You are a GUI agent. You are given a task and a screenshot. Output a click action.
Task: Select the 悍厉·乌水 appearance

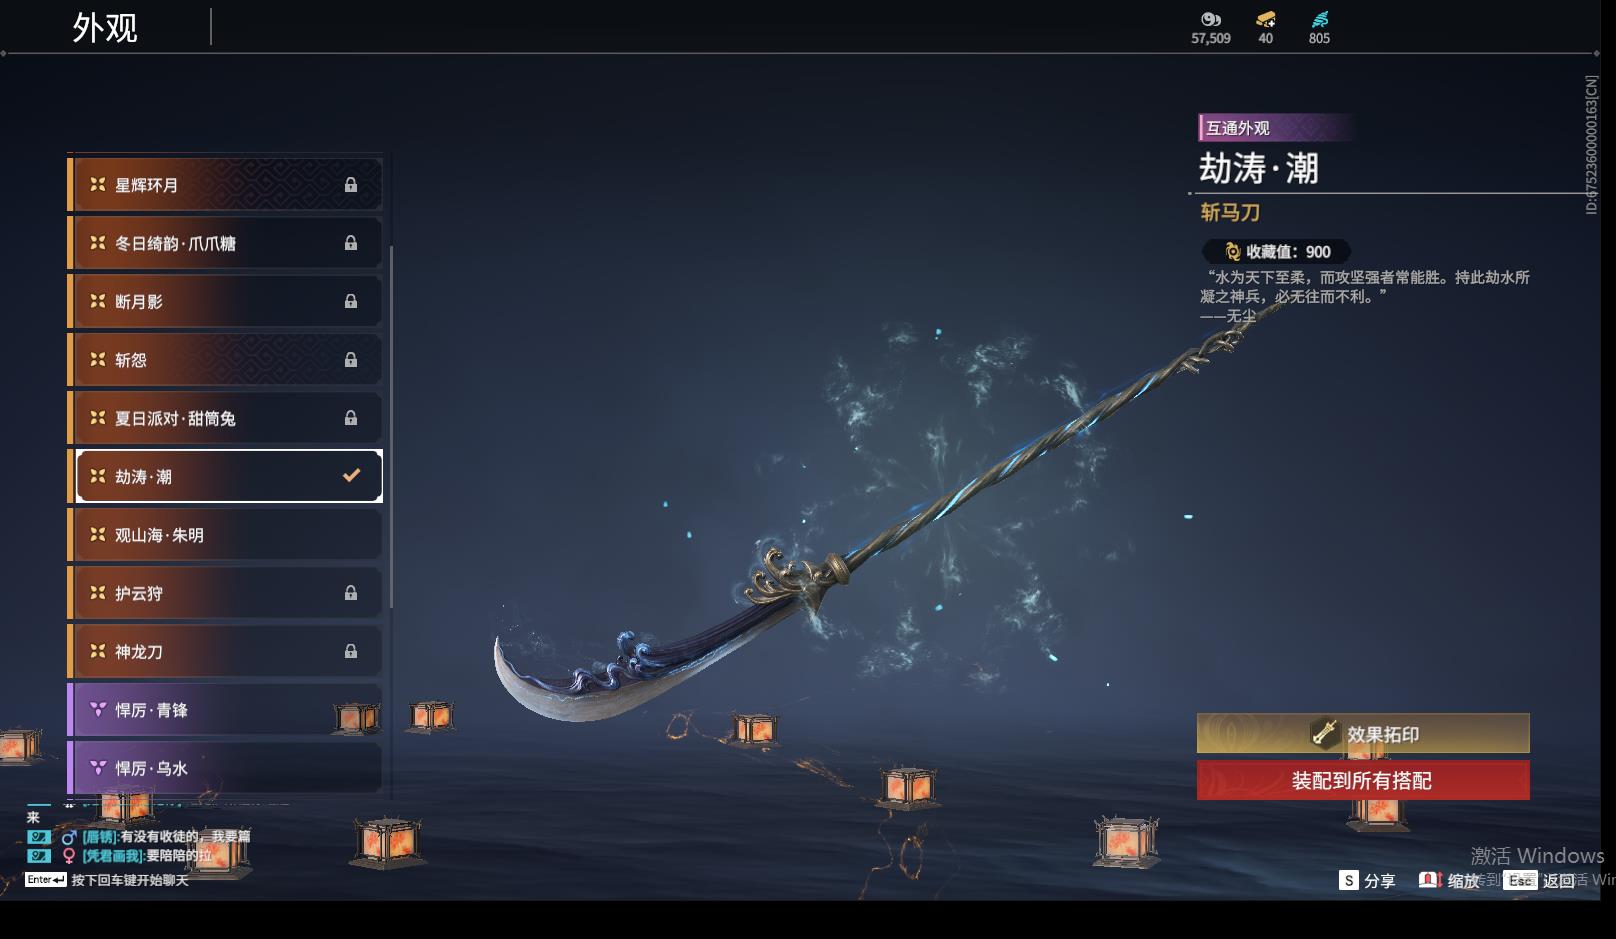click(x=225, y=768)
